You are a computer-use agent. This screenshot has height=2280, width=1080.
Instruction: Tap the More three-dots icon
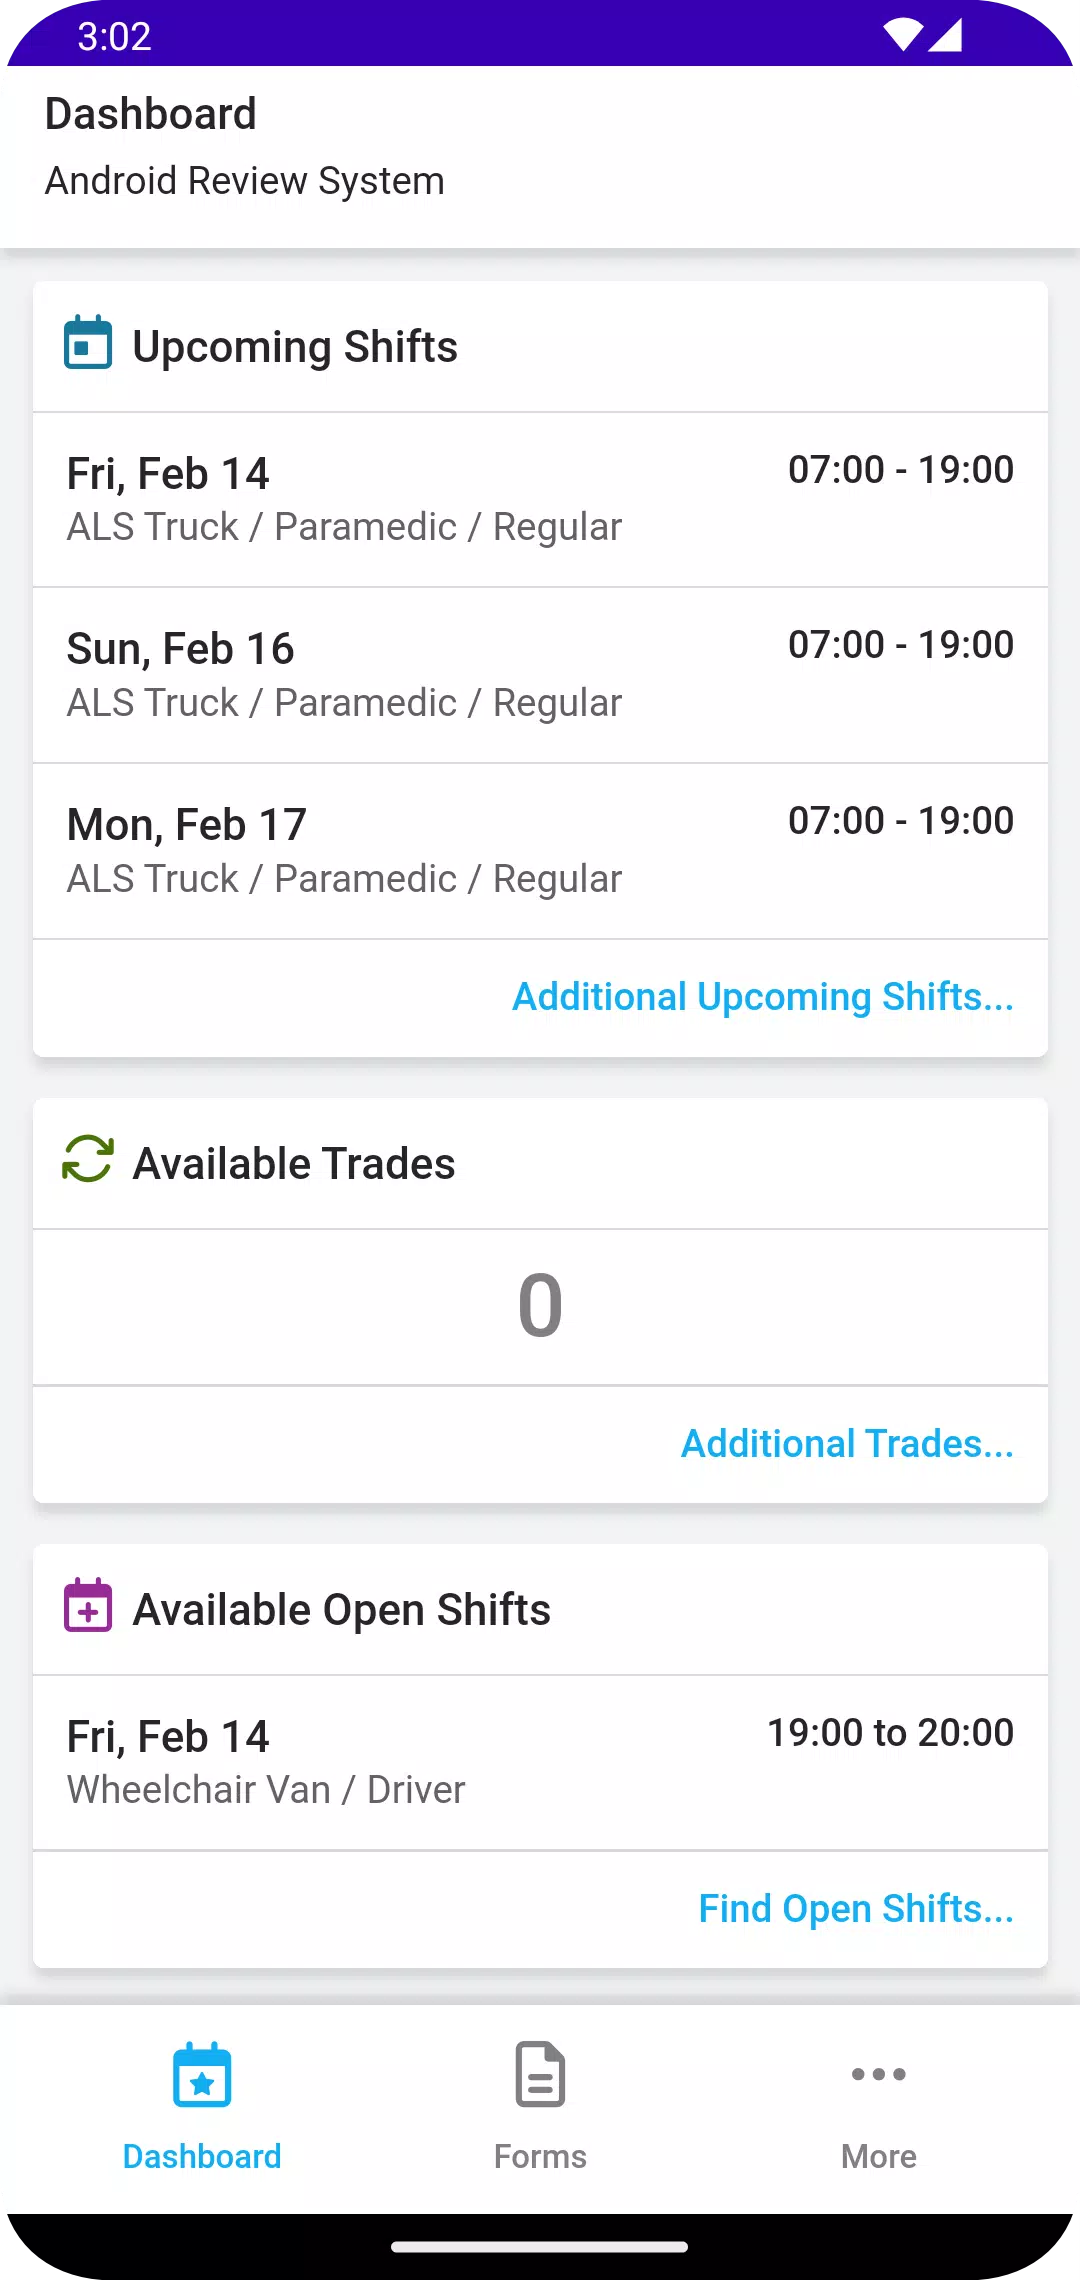point(879,2075)
